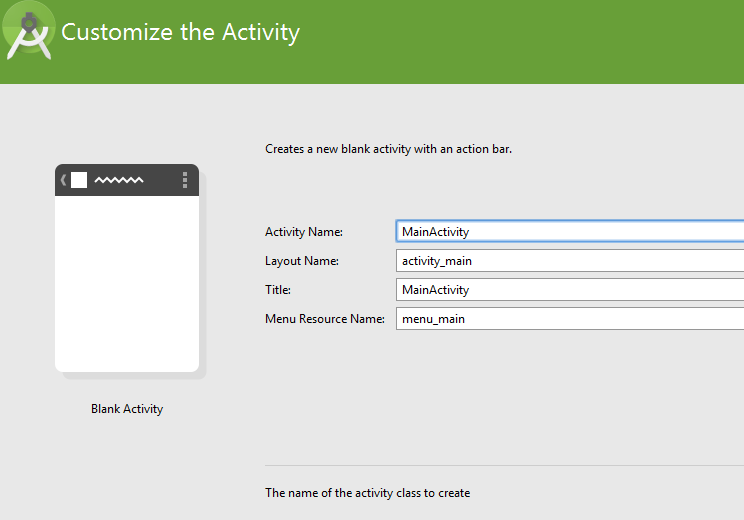Click the three-dot overflow icon in the preview
Viewport: 744px width, 520px height.
pos(185,180)
